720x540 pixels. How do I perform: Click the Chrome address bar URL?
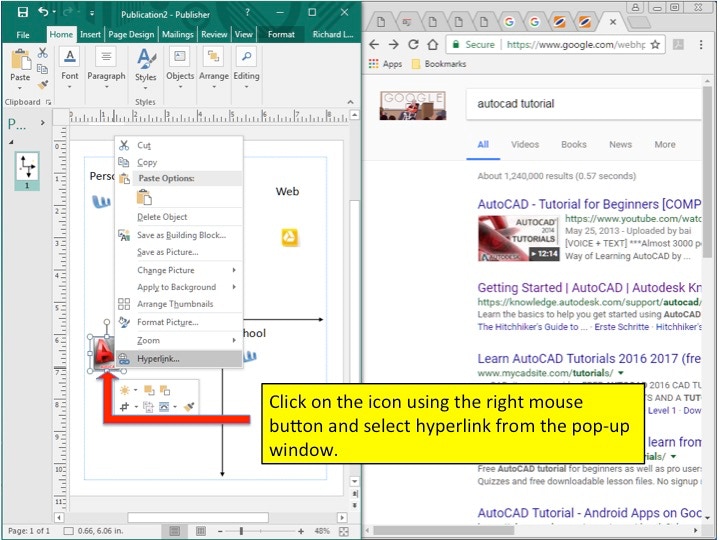pos(576,45)
